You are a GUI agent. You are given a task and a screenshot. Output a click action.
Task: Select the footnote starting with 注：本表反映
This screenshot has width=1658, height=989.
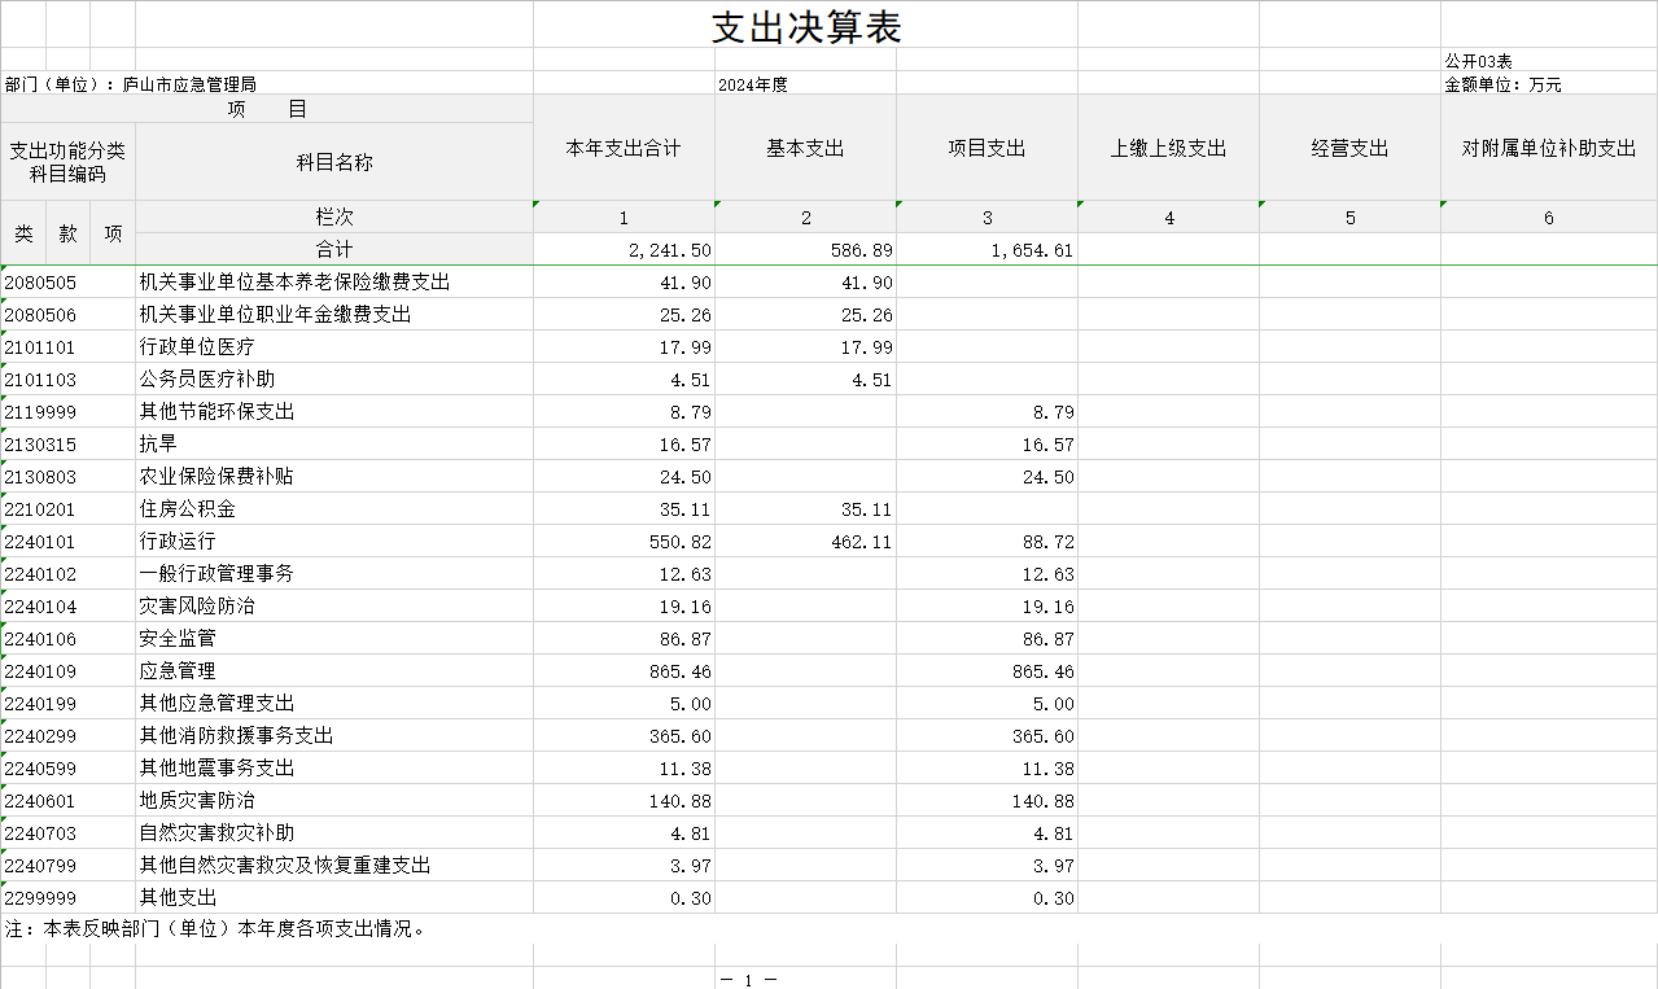(x=216, y=929)
